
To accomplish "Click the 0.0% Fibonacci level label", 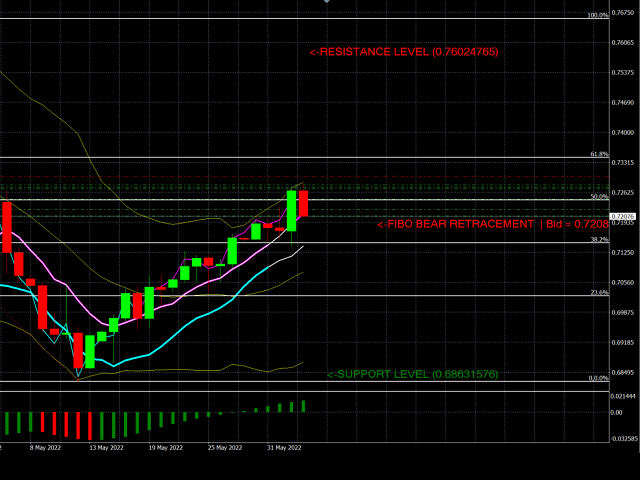I will 598,378.
